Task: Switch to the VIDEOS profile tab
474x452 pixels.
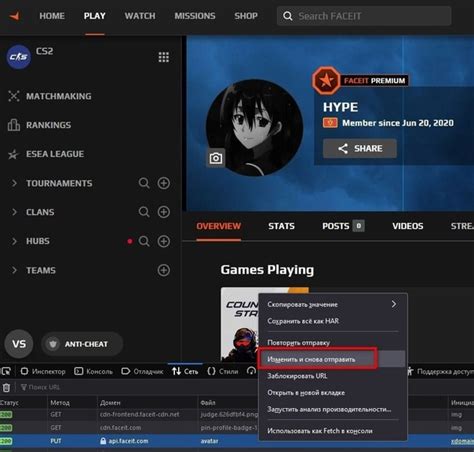Action: [408, 226]
